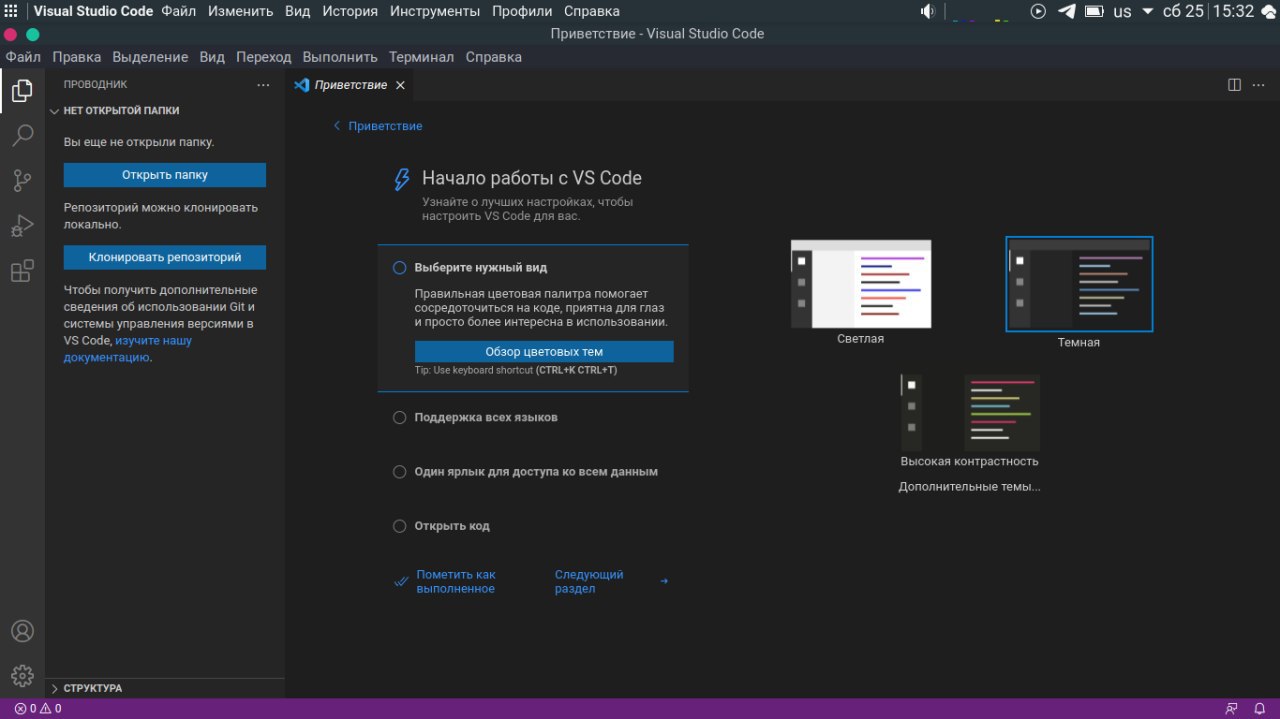Open the Правка menu
The height and width of the screenshot is (719, 1280).
click(x=77, y=57)
